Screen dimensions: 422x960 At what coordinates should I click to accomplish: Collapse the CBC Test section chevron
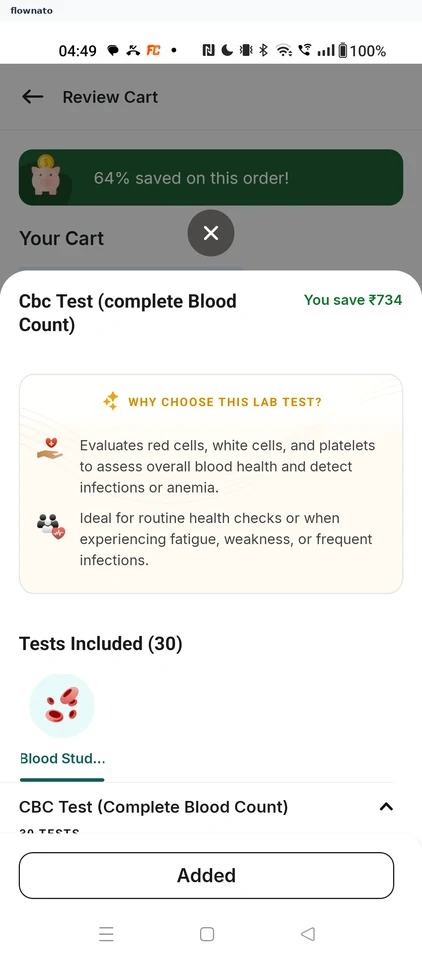tap(386, 807)
